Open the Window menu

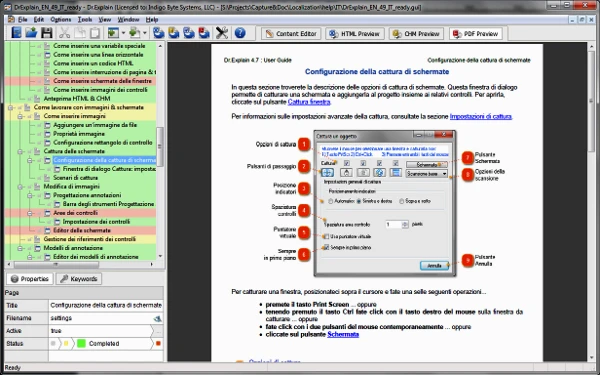click(128, 20)
